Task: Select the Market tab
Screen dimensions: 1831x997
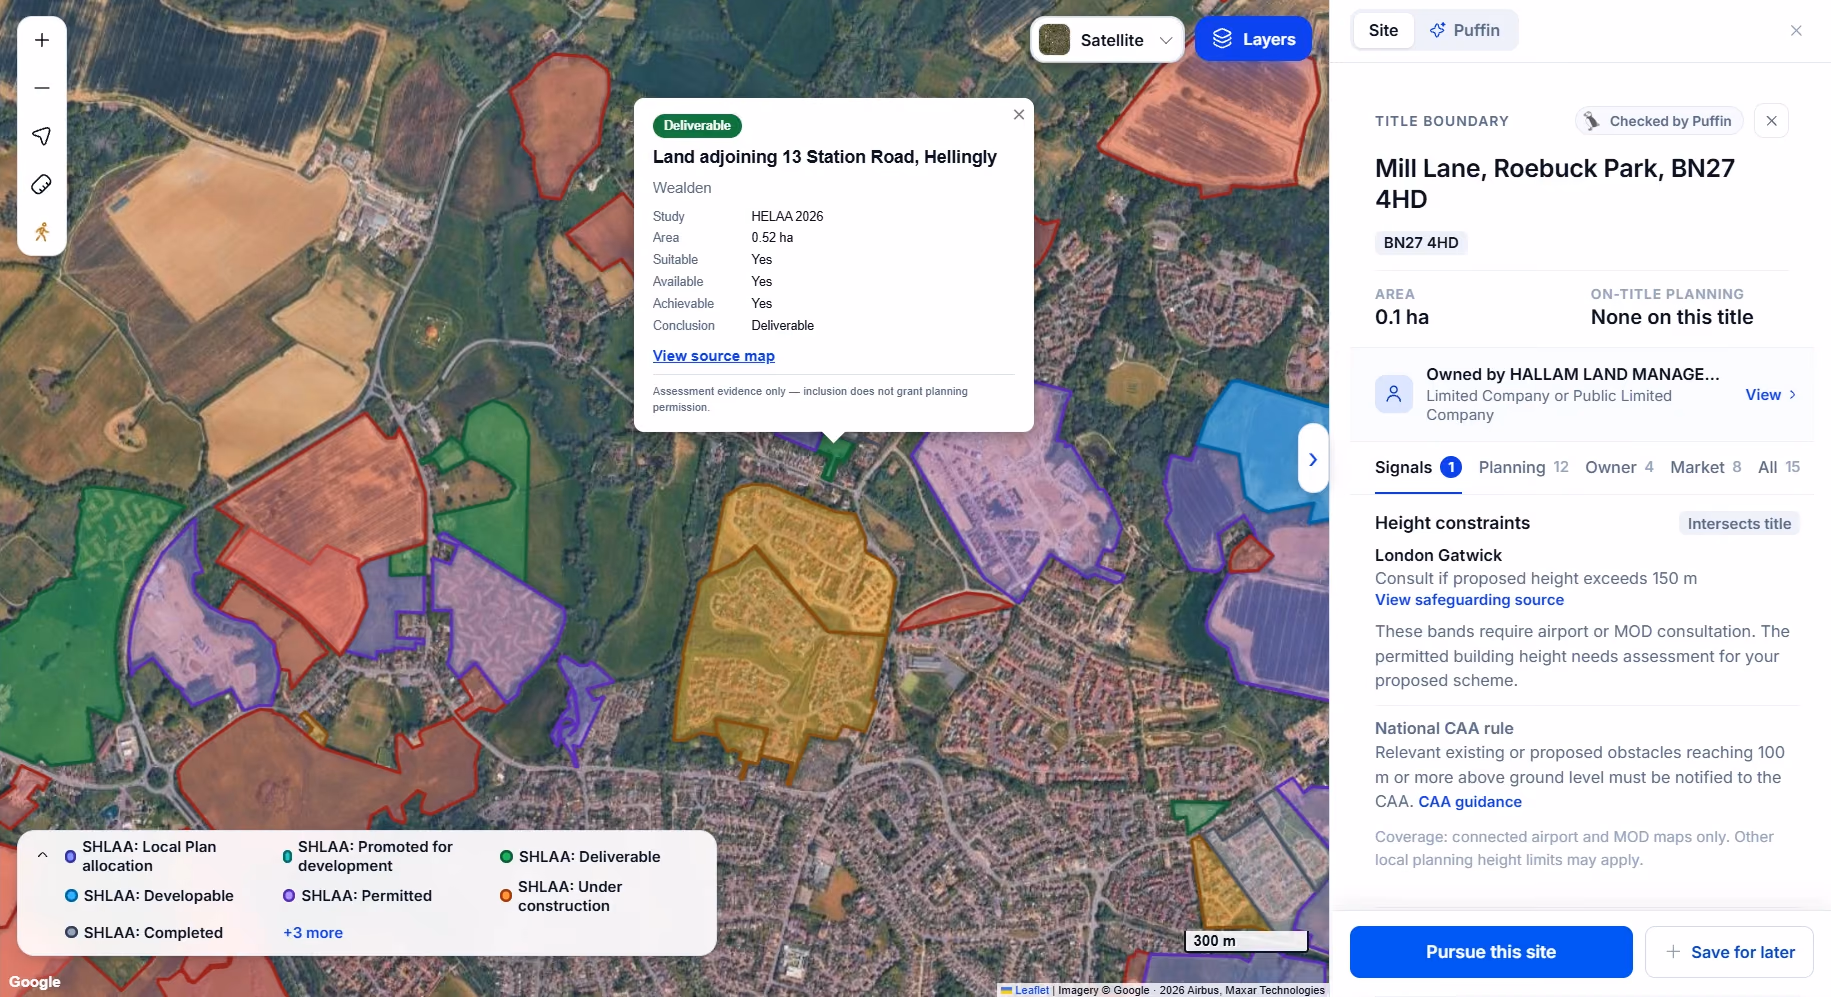Action: click(x=1705, y=468)
